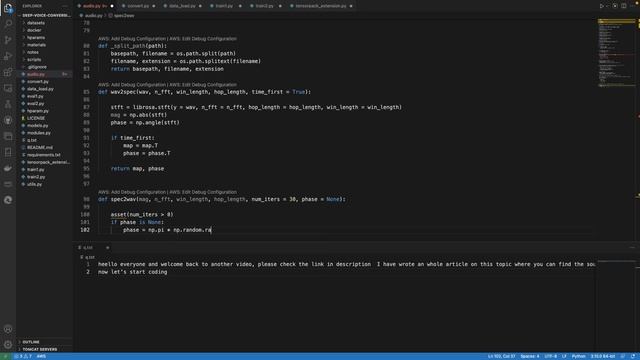Image resolution: width=640 pixels, height=360 pixels.
Task: Click spec2wav symbol in the breadcrumb
Action: coord(124,16)
